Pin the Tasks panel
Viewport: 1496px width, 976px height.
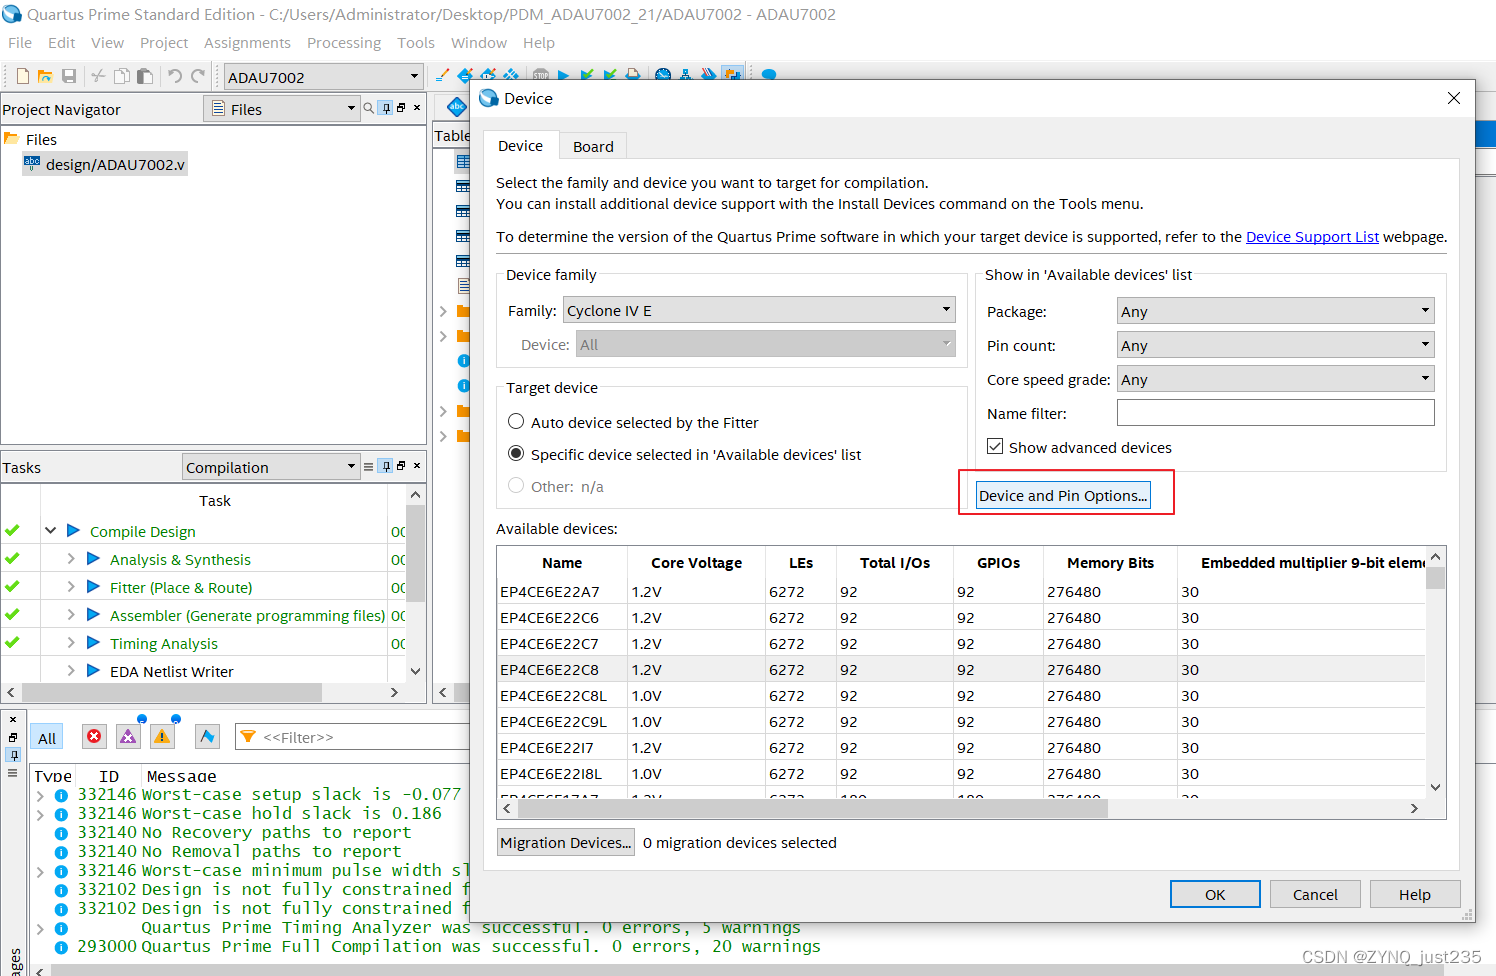pyautogui.click(x=386, y=466)
